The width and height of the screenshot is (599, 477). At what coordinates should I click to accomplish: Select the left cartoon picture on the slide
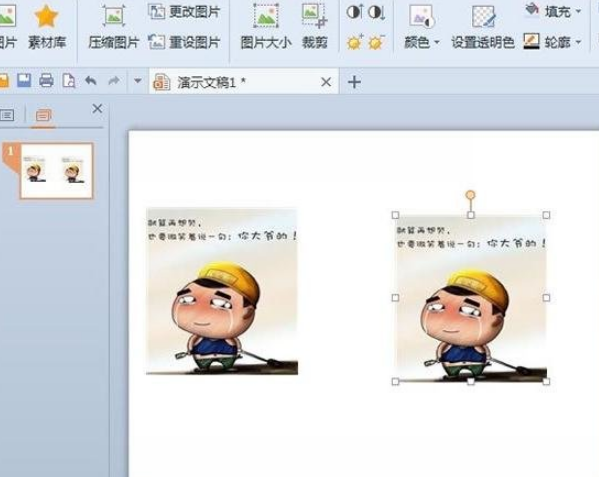(x=222, y=291)
